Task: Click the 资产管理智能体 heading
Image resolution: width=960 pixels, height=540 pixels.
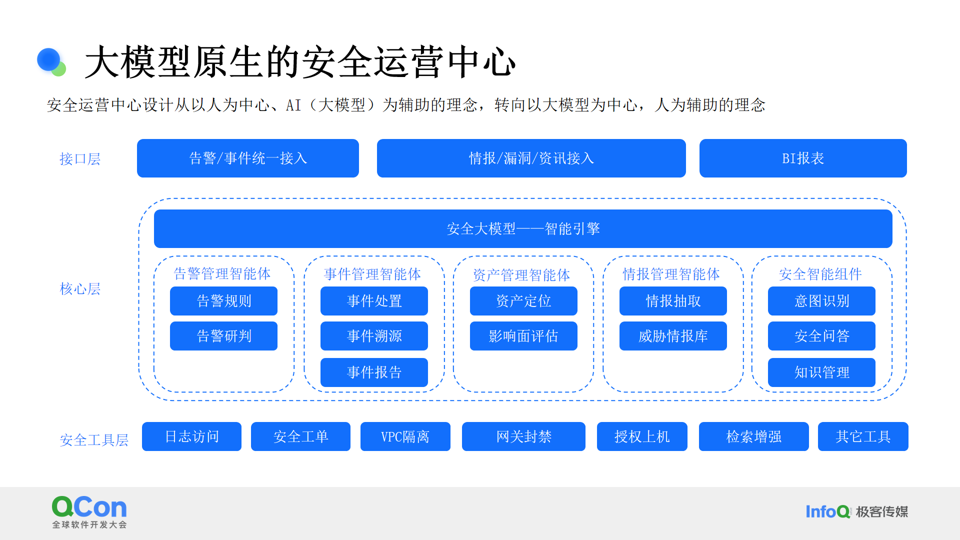Action: [x=522, y=275]
